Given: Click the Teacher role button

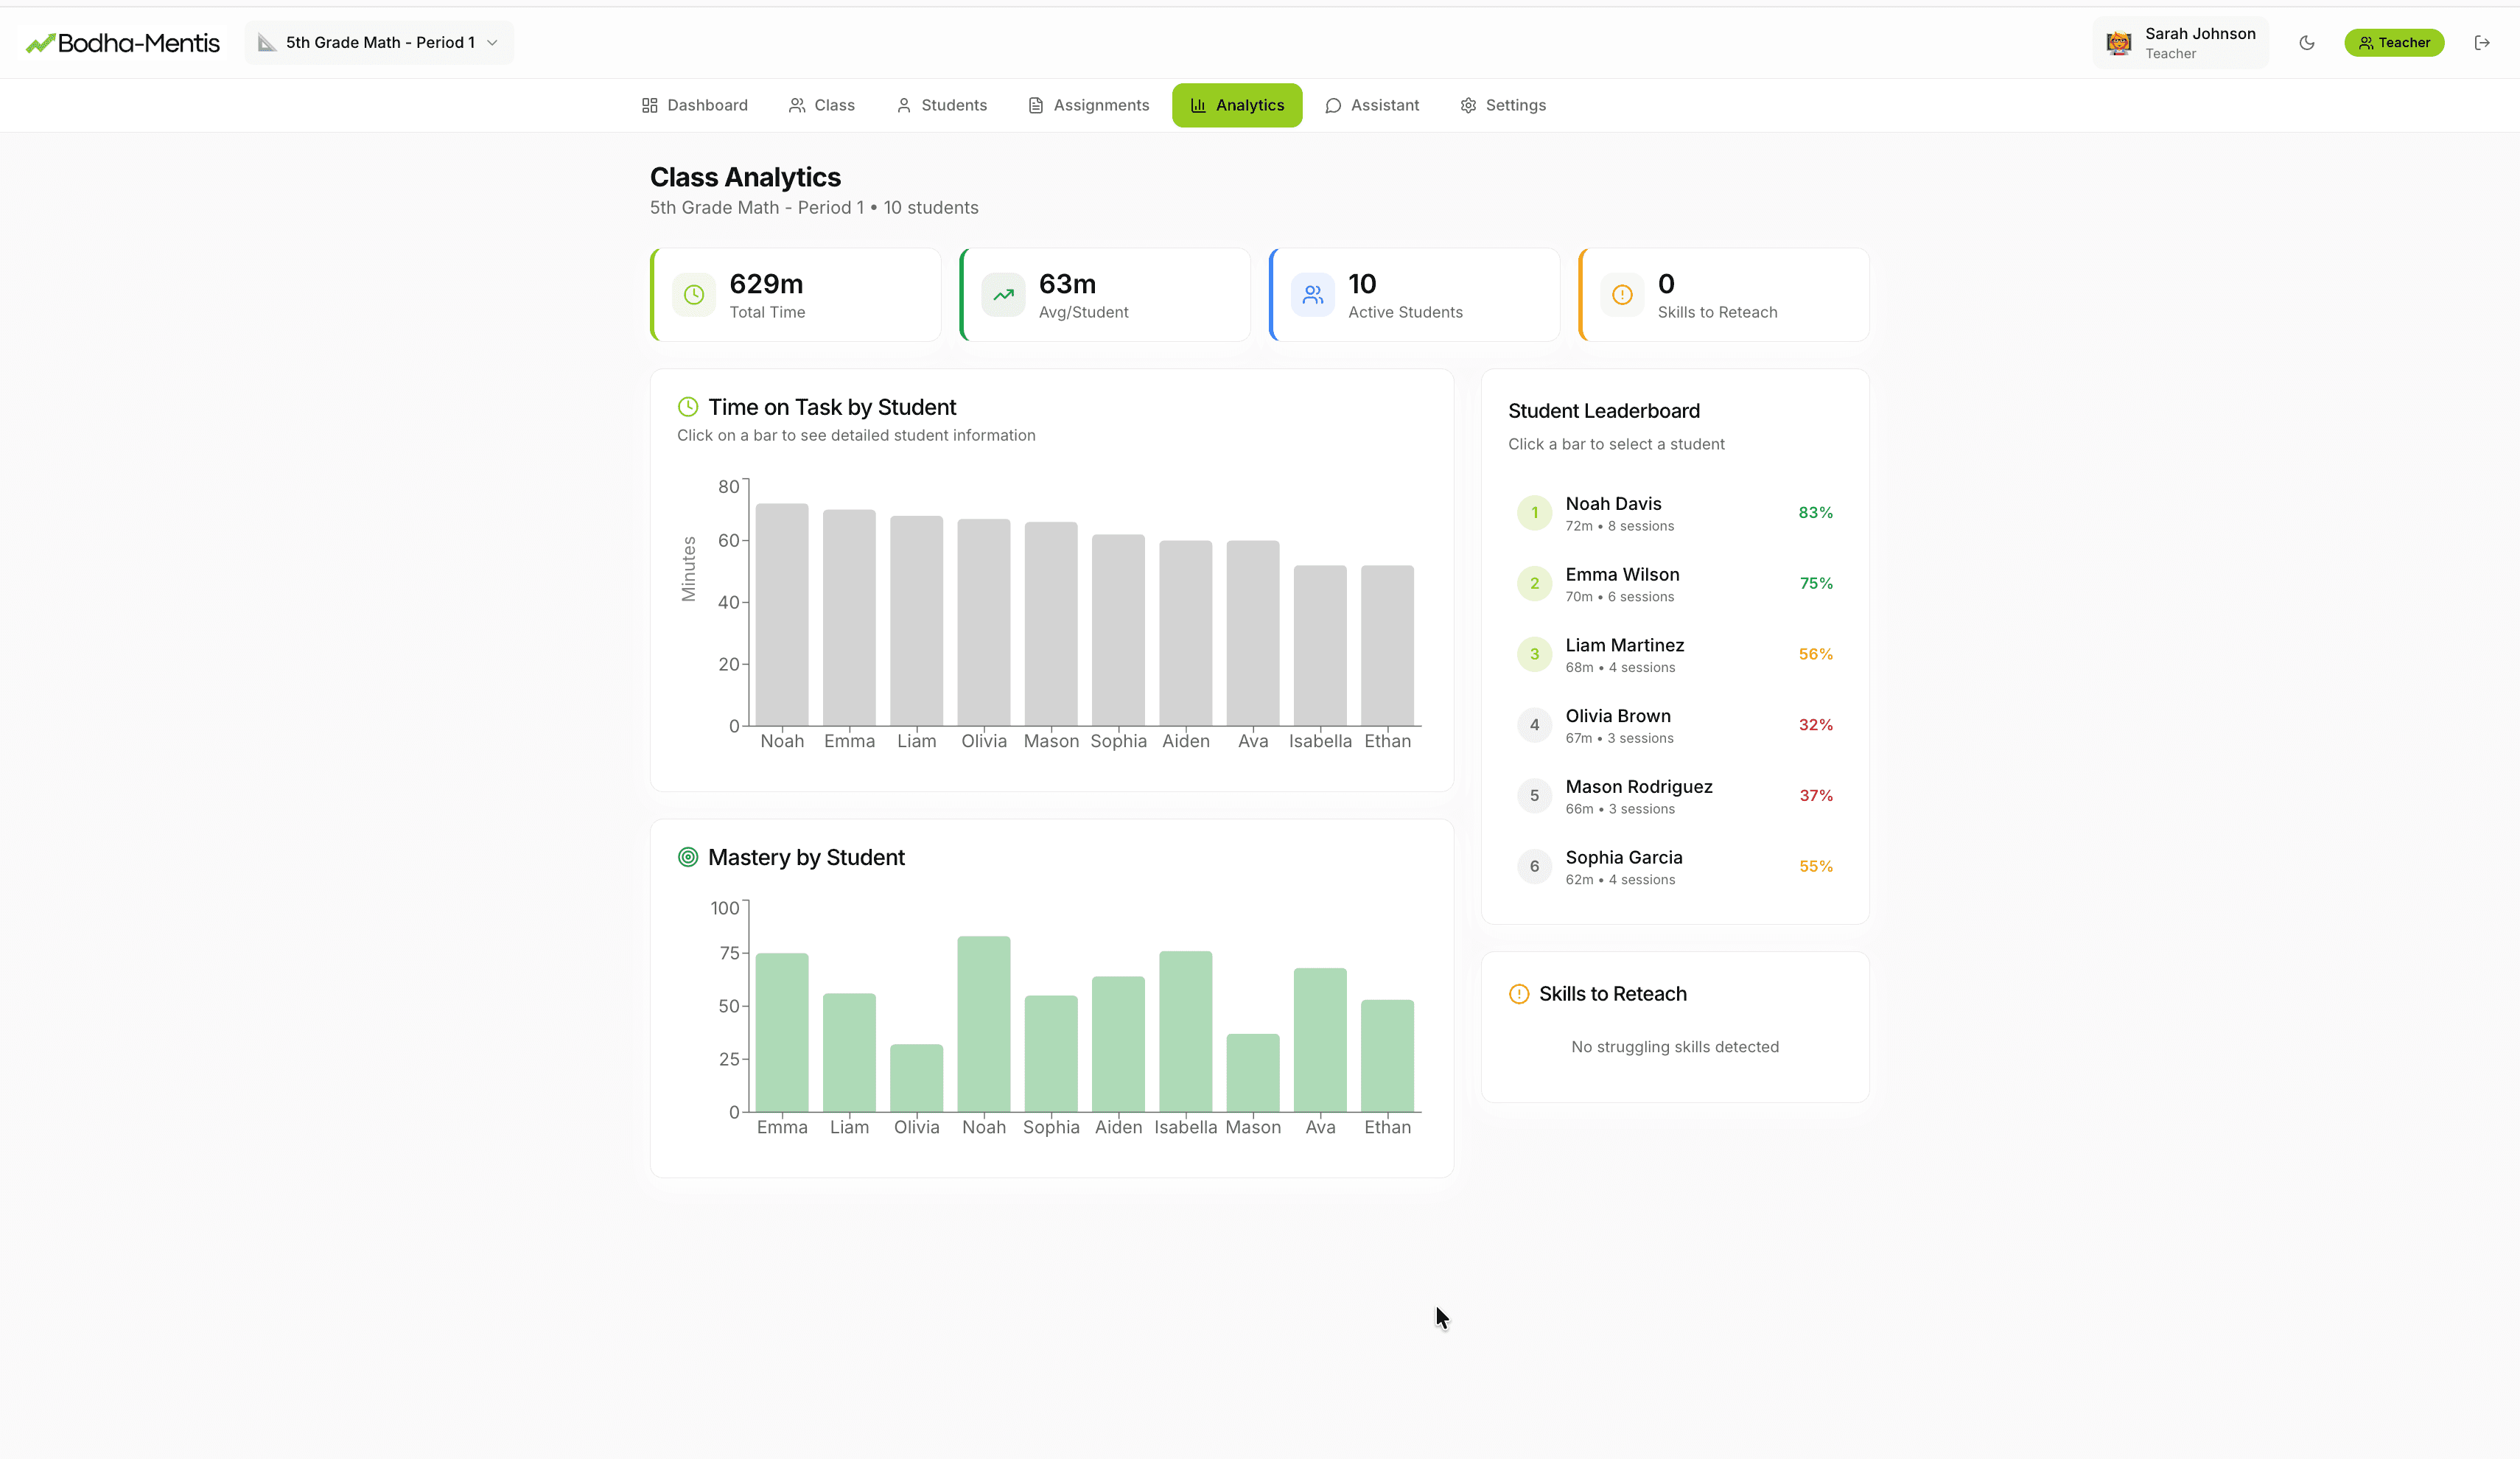Looking at the screenshot, I should pos(2394,42).
